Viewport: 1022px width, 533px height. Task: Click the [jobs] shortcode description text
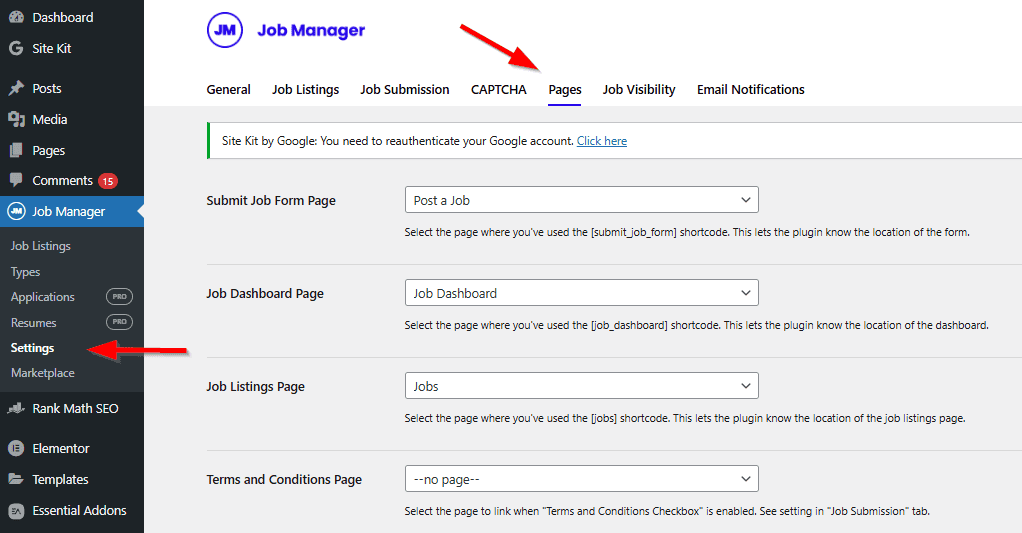[x=685, y=418]
